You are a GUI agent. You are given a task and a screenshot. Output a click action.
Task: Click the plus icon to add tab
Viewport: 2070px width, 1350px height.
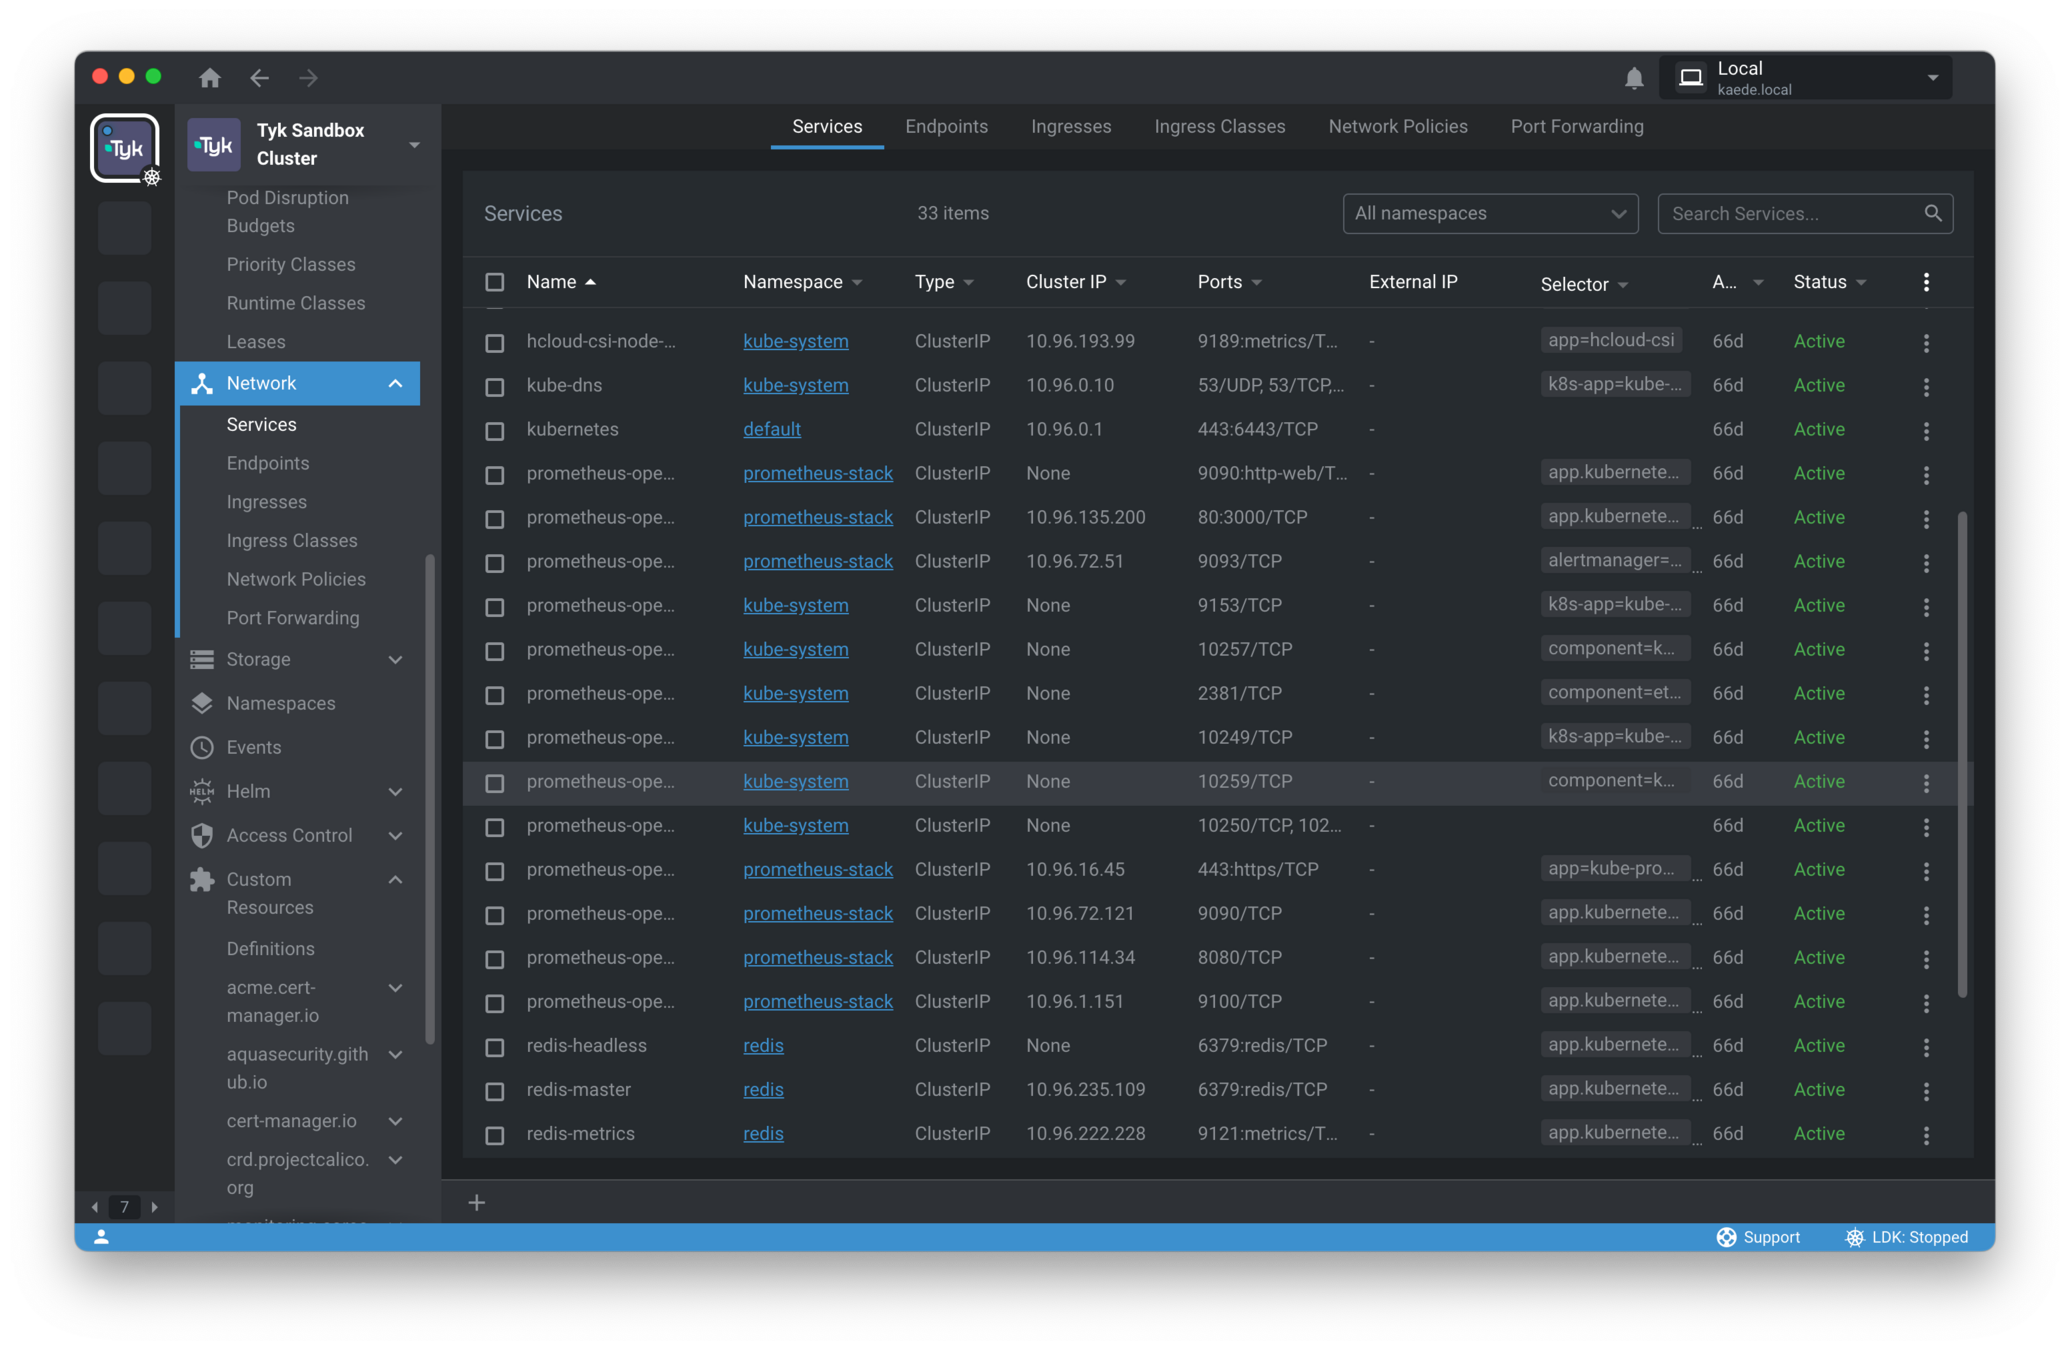tap(477, 1203)
